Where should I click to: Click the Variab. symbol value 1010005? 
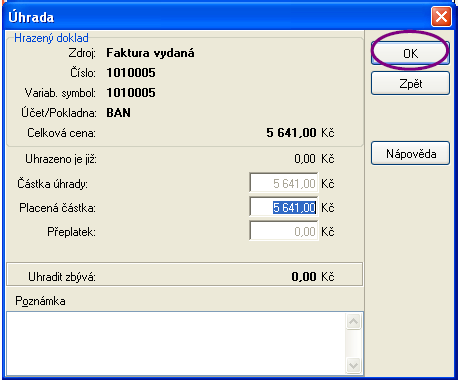(x=131, y=93)
